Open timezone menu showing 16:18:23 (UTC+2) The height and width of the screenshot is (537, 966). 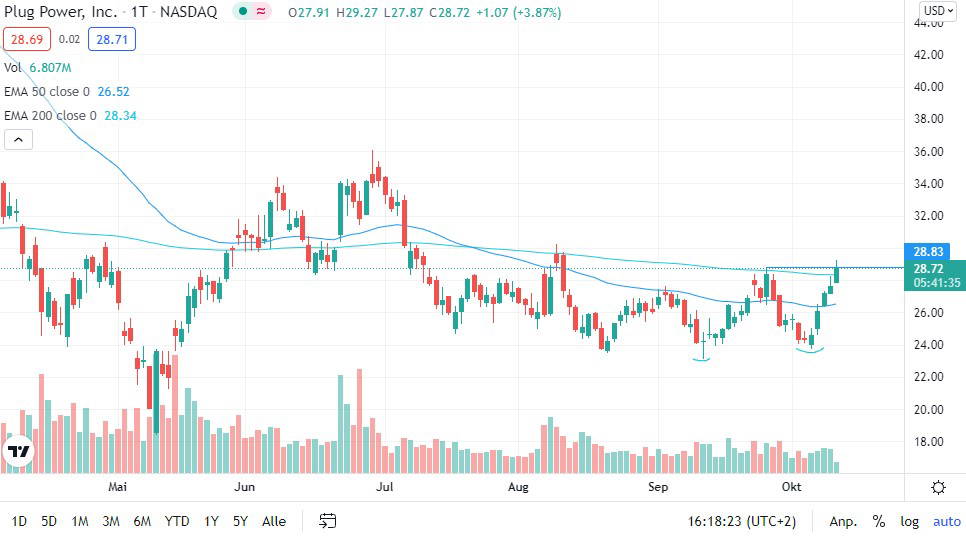click(x=742, y=521)
